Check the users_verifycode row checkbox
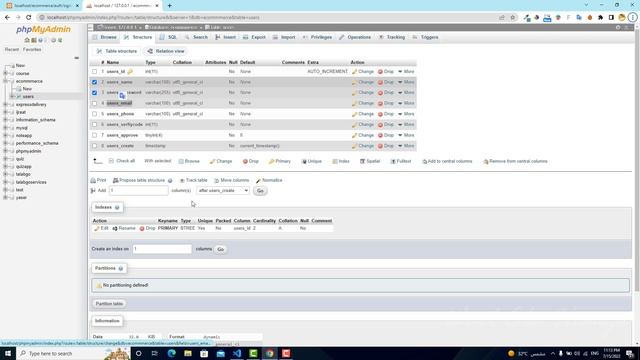Screen dimensions: 640x360 click(x=94, y=124)
